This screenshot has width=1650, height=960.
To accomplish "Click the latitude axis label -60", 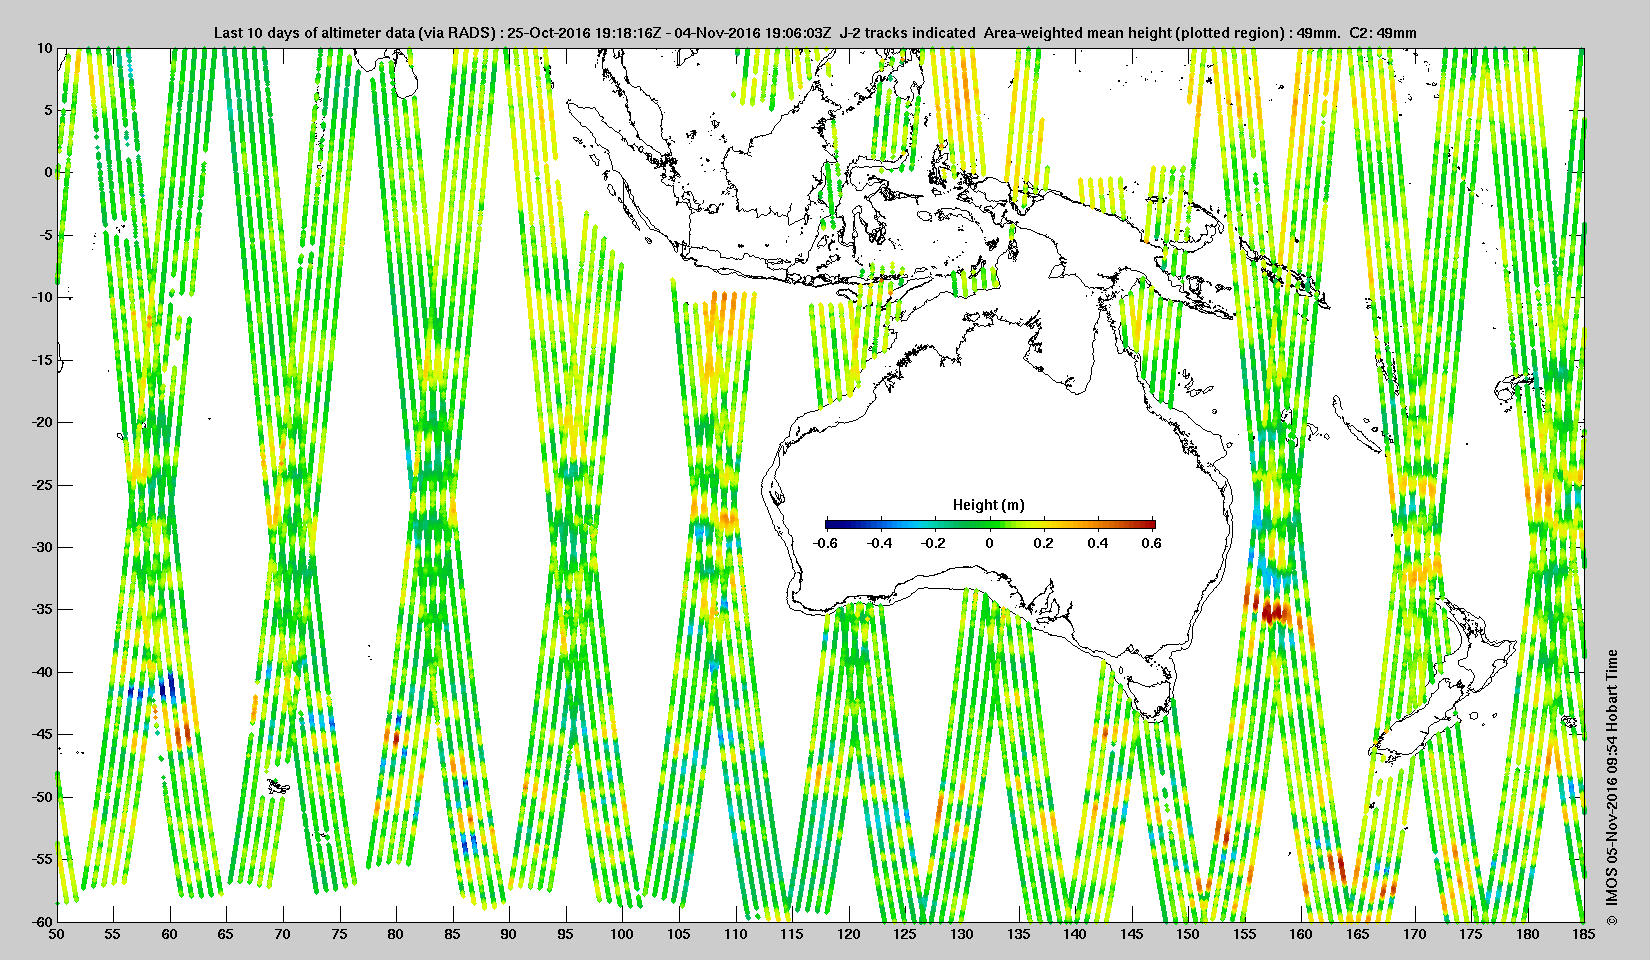I will tap(42, 921).
